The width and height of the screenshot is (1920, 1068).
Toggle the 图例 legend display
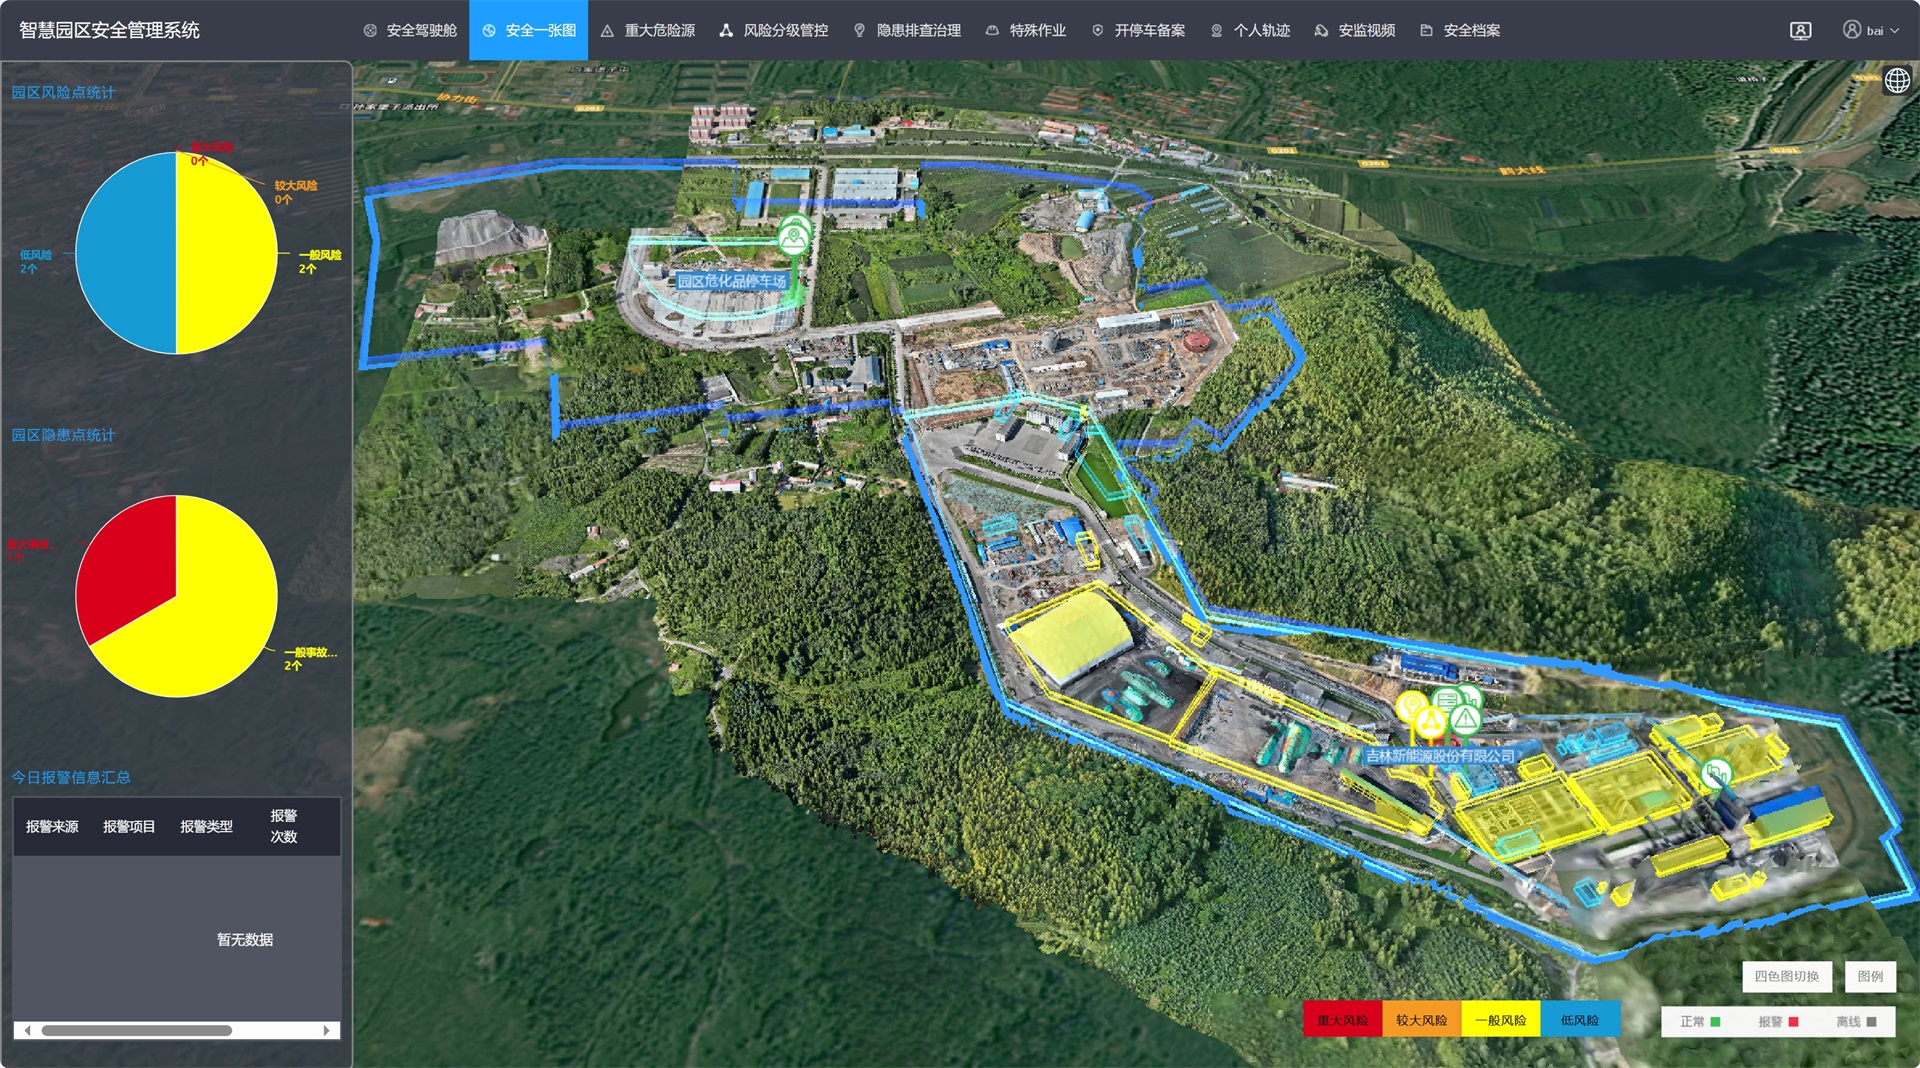coord(1869,976)
